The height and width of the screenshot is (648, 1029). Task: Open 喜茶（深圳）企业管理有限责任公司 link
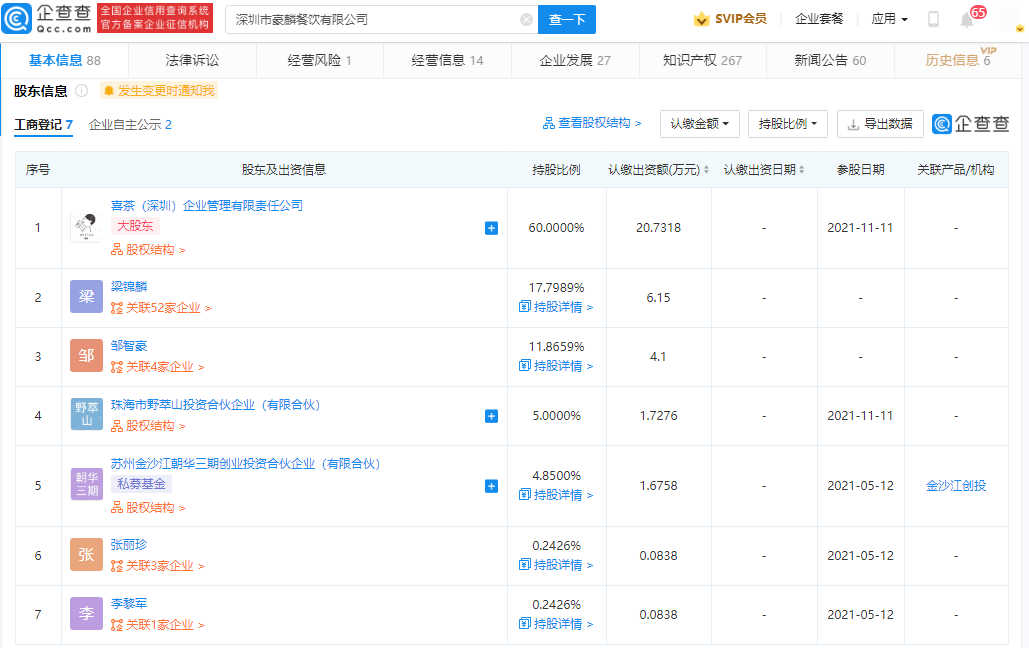click(x=207, y=205)
